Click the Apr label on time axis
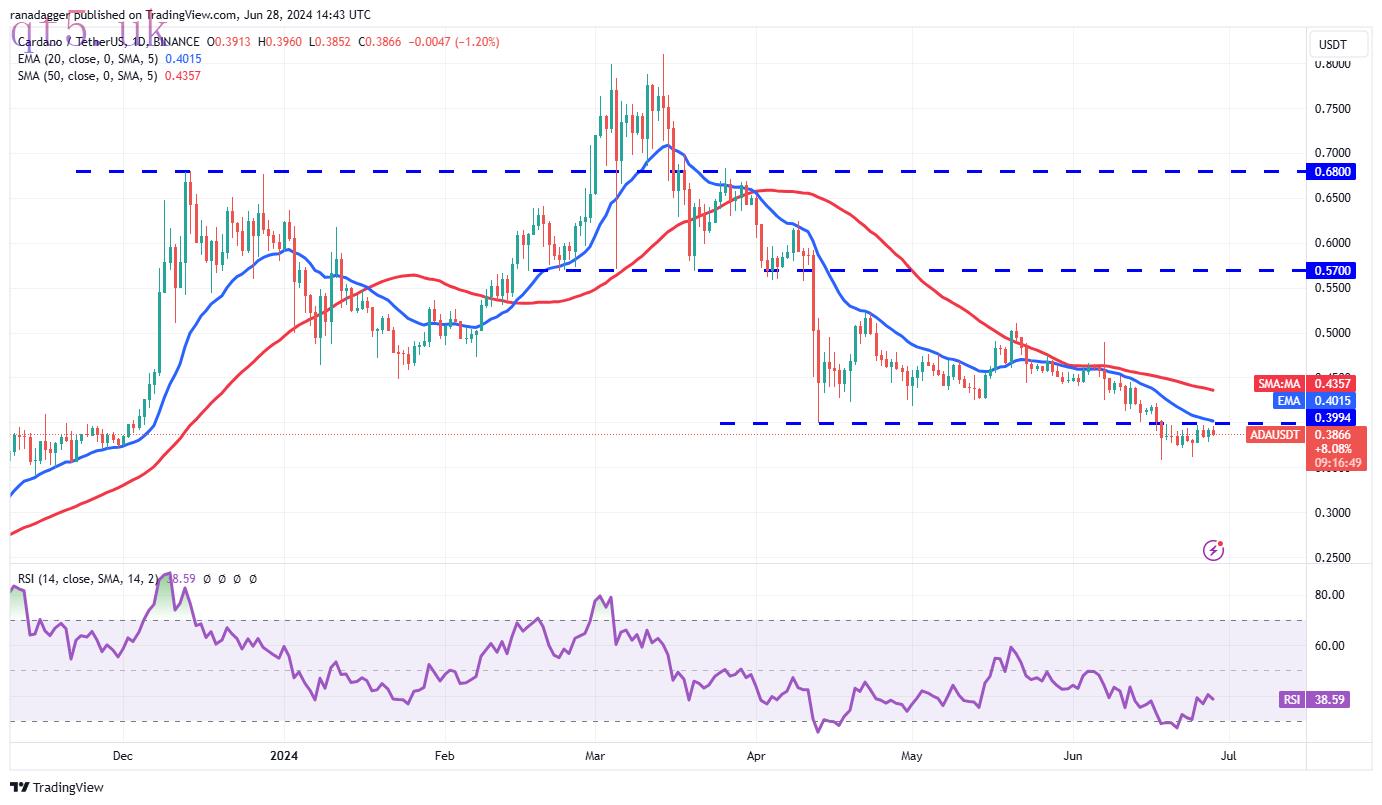 (756, 755)
